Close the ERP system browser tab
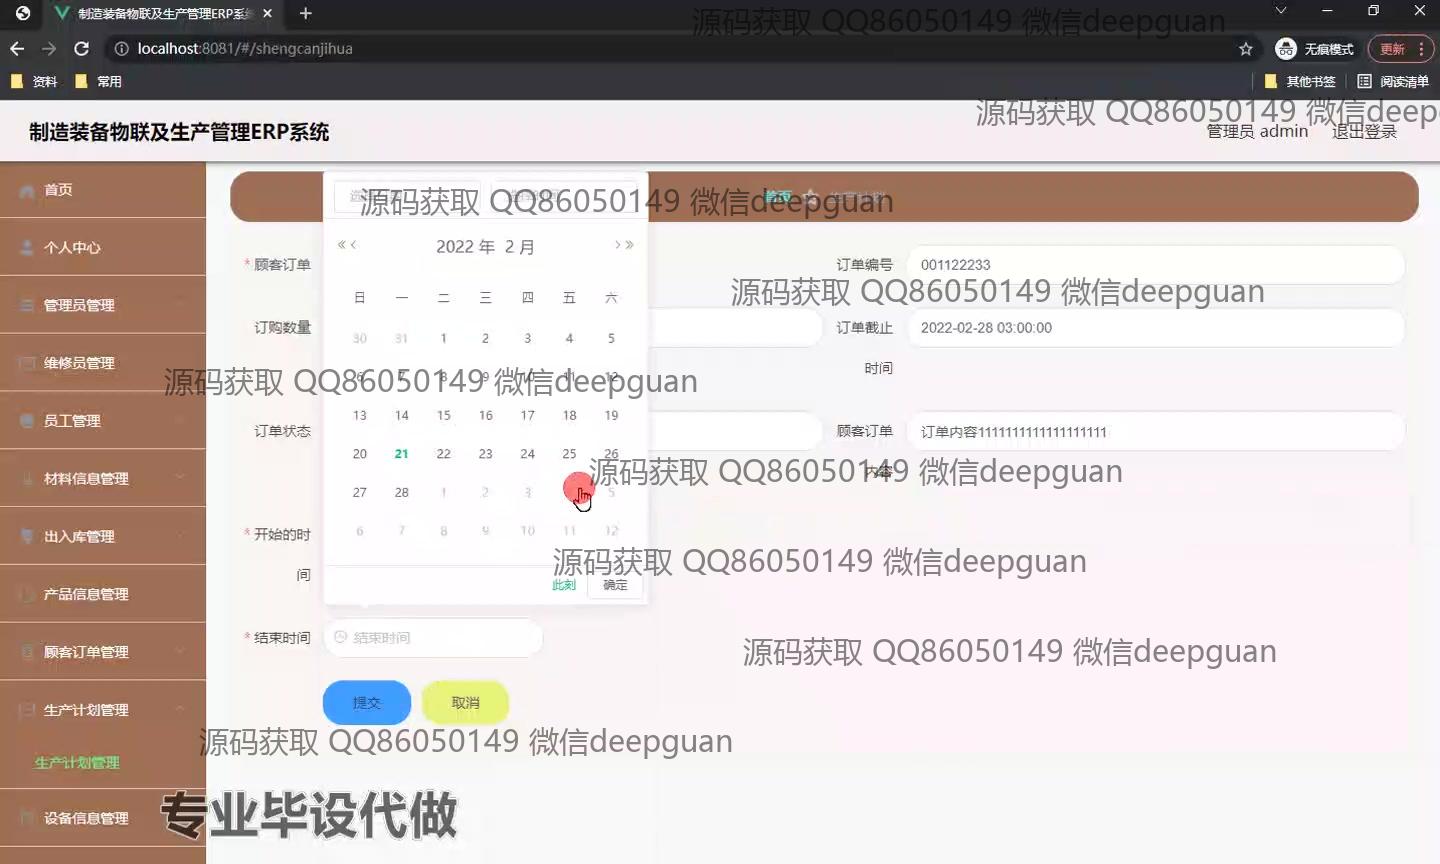The width and height of the screenshot is (1440, 864). 267,13
